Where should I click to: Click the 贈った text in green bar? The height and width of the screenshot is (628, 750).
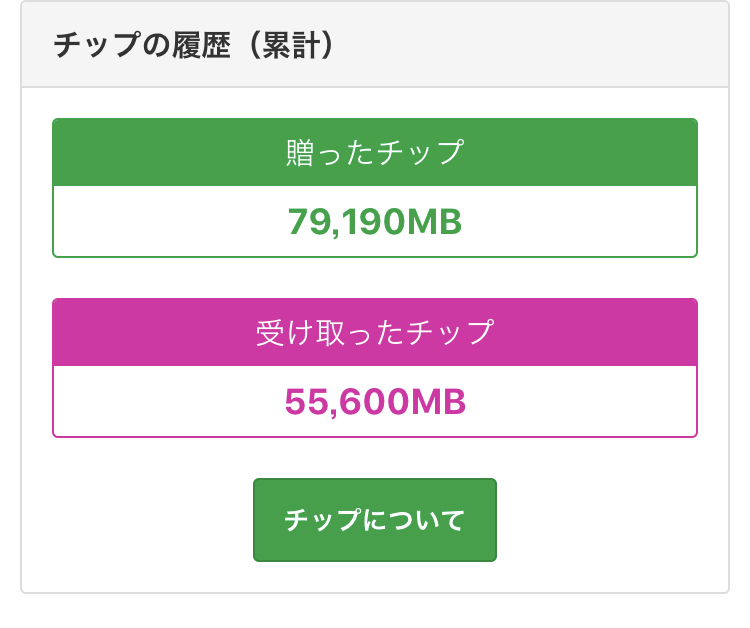327,152
